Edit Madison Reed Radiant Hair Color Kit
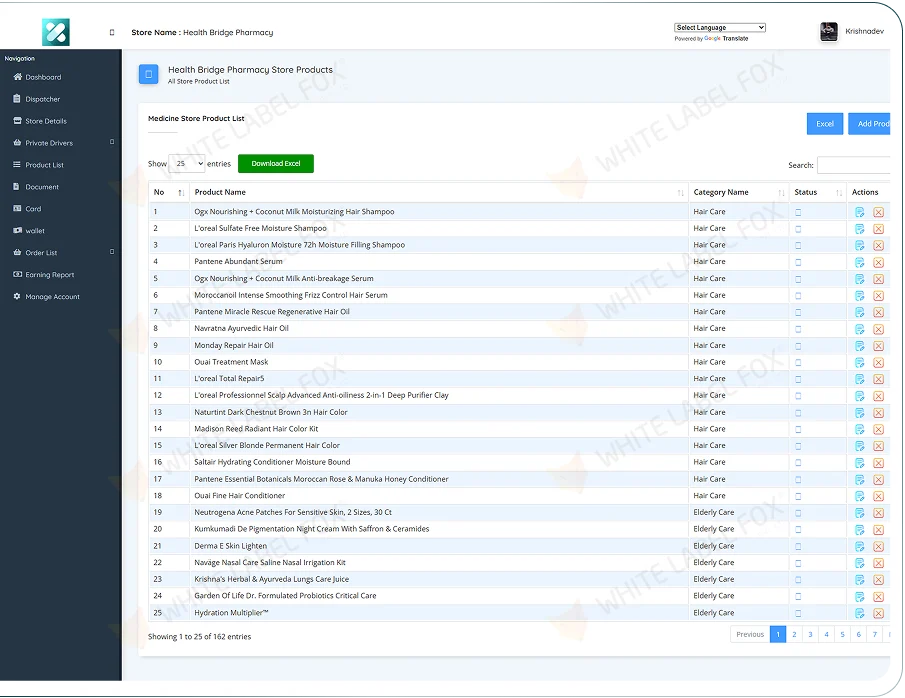 pyautogui.click(x=859, y=430)
